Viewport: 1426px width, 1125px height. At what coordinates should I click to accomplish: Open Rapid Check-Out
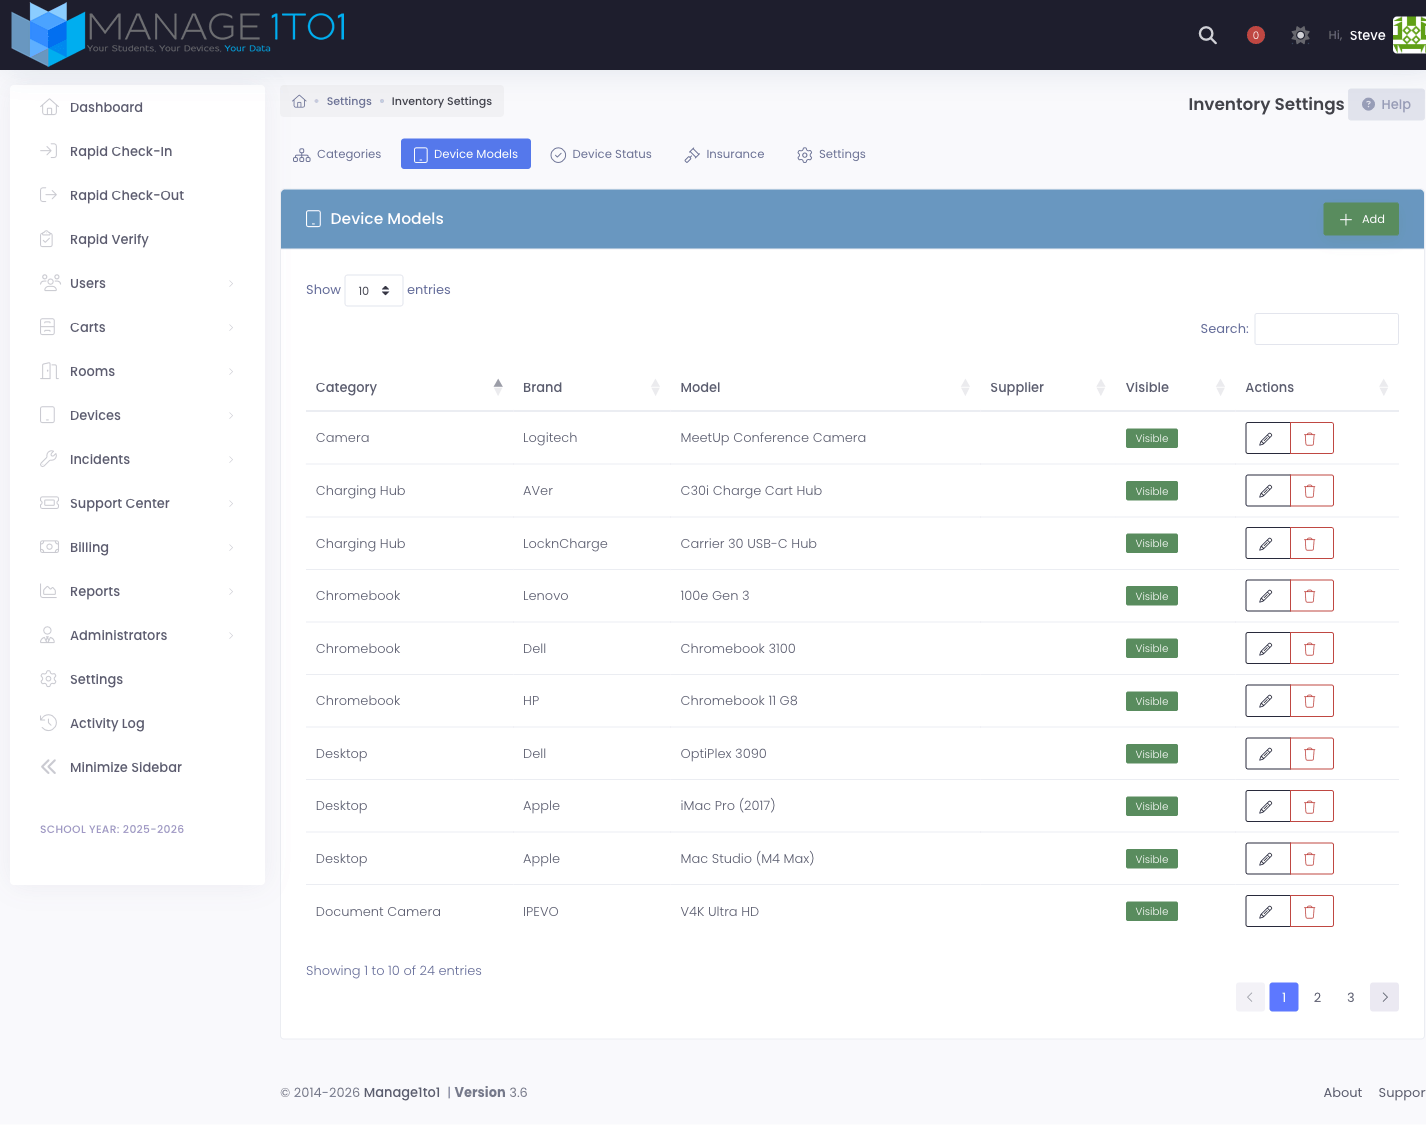point(137,195)
